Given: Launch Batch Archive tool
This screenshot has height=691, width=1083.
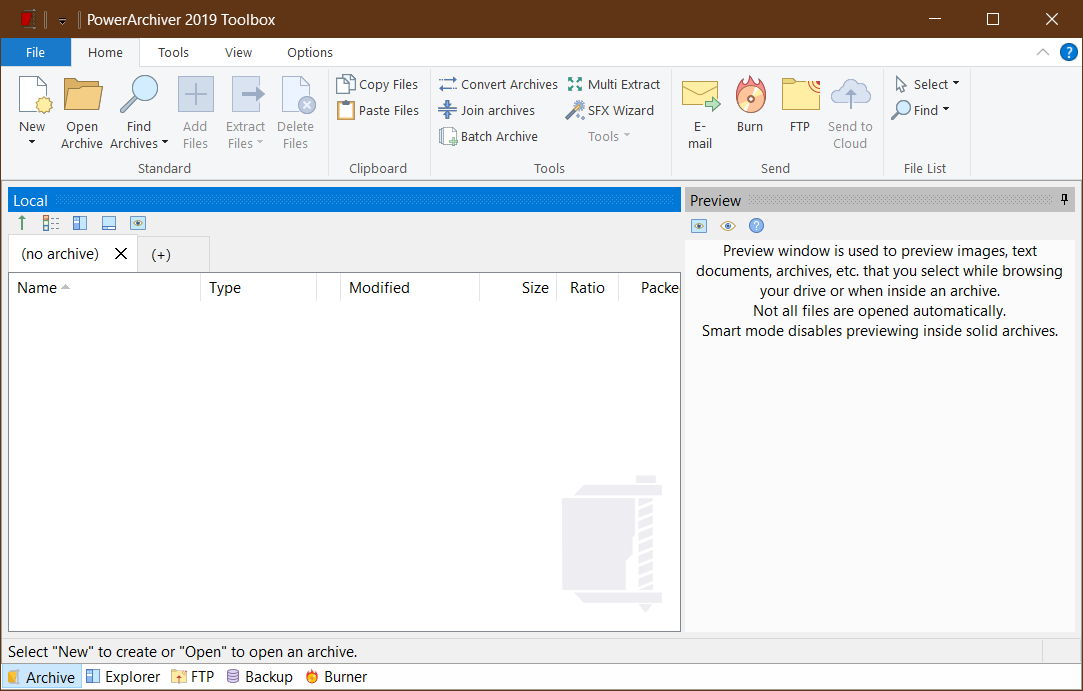Looking at the screenshot, I should [488, 137].
